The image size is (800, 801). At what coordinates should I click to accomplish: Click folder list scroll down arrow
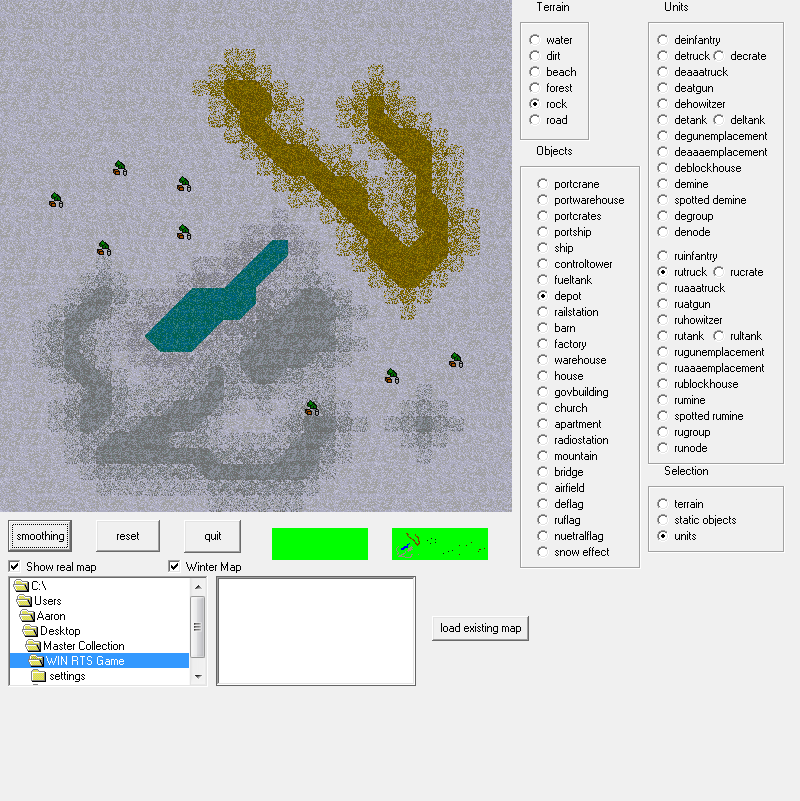198,676
